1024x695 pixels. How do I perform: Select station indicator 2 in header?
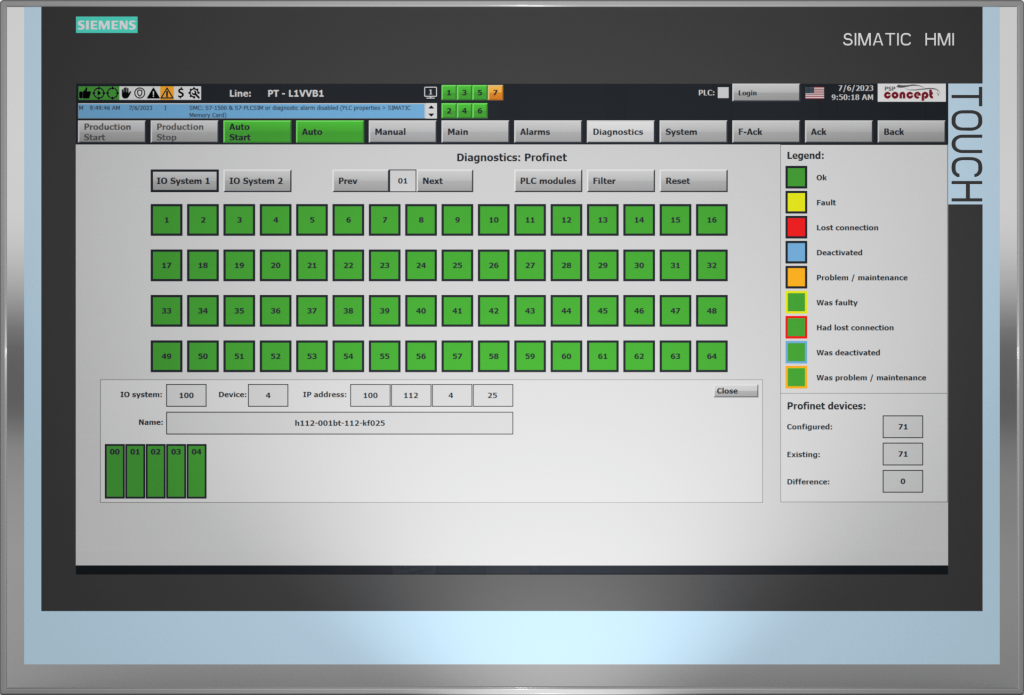tap(449, 110)
